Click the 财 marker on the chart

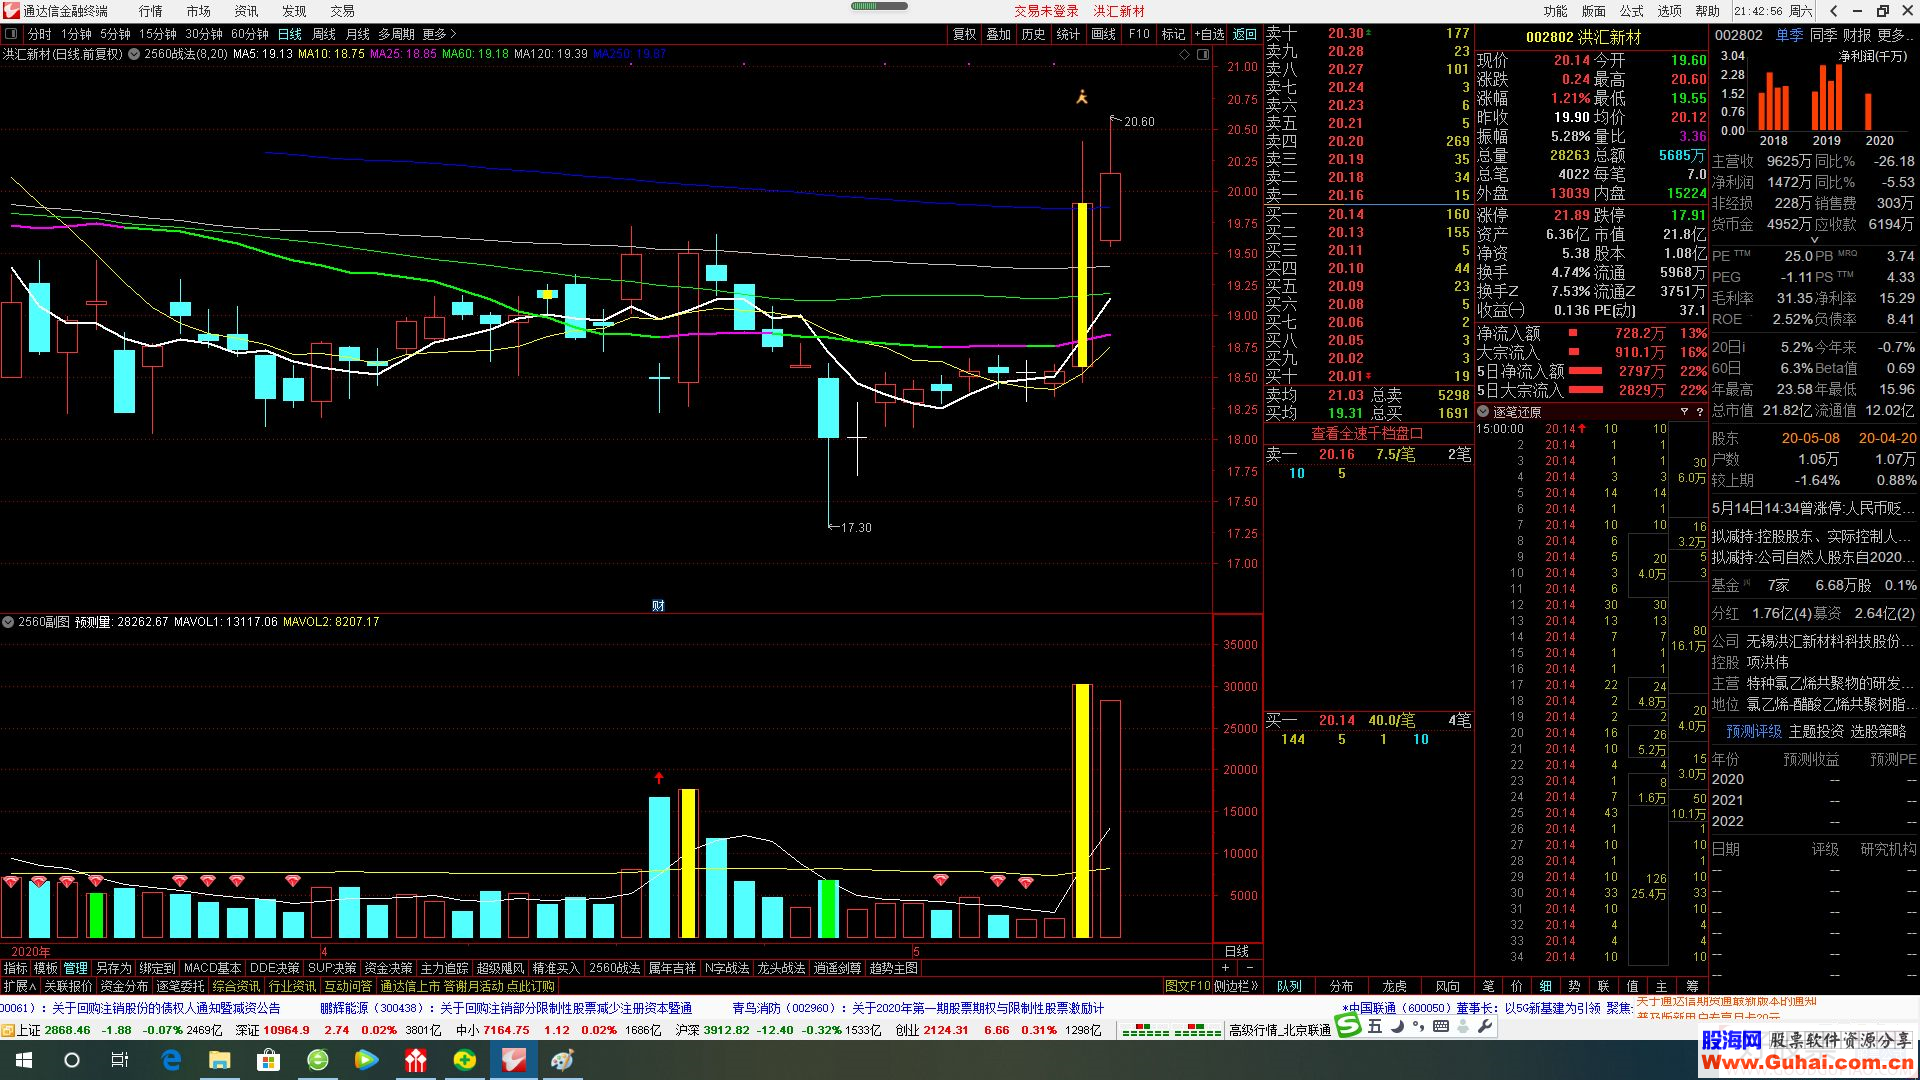[658, 605]
